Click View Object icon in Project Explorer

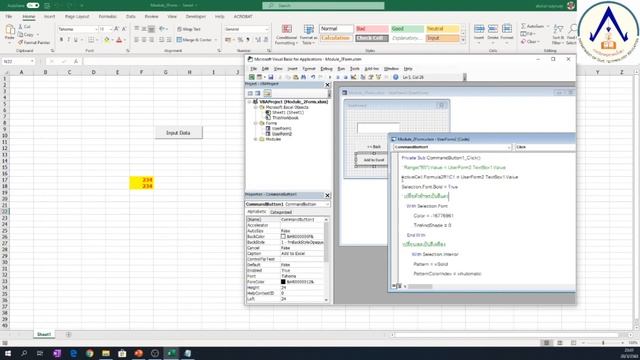pos(258,93)
